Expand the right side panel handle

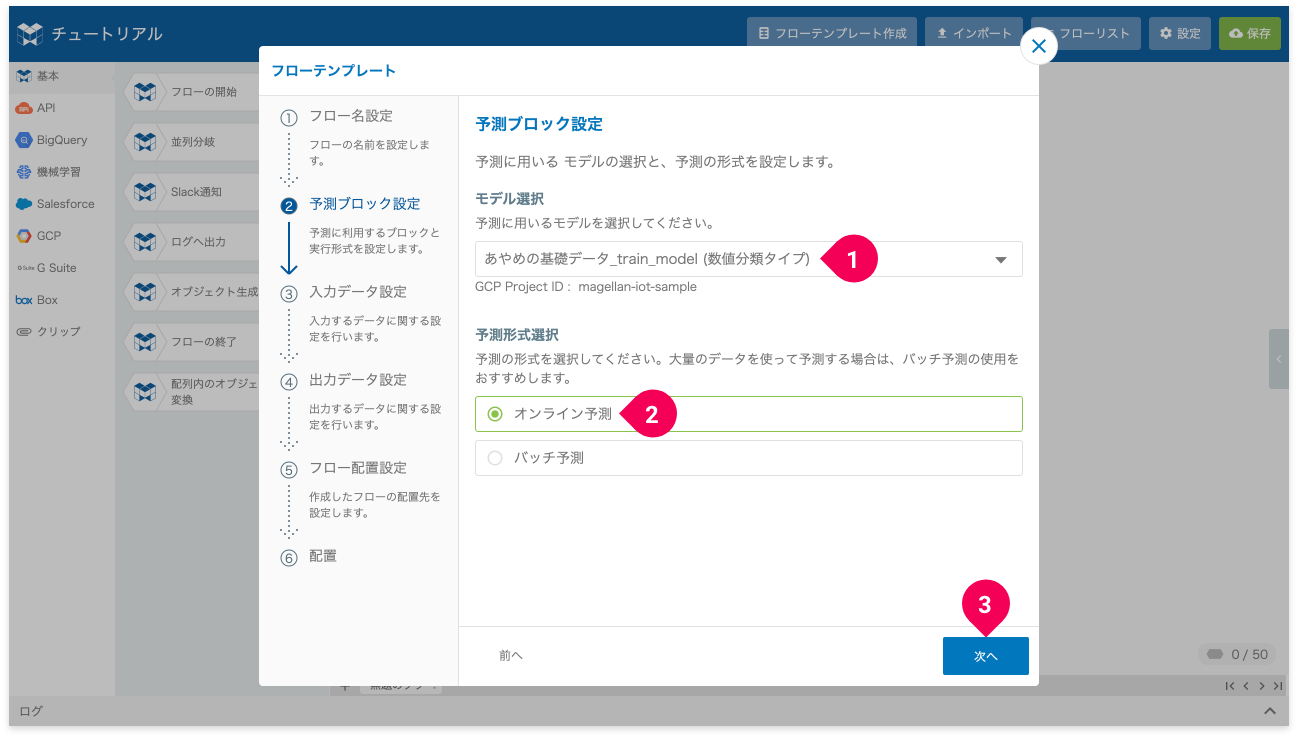pyautogui.click(x=1279, y=359)
